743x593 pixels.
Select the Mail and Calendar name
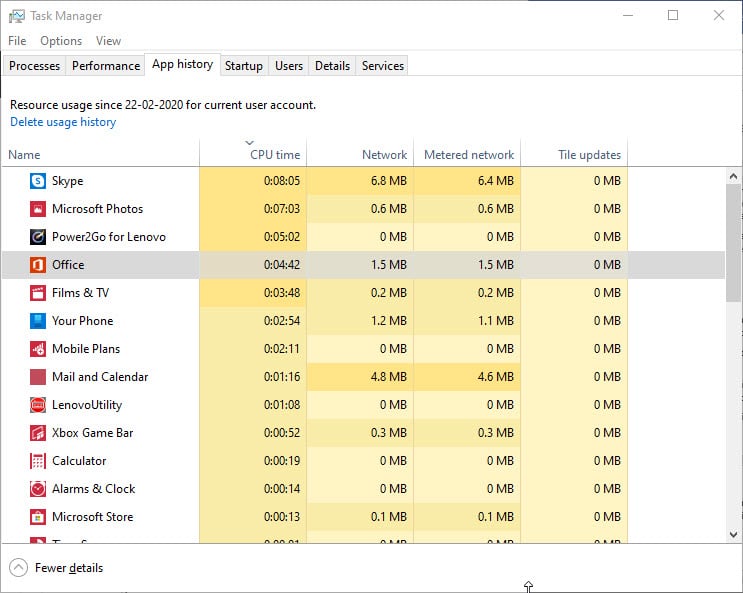pos(100,377)
